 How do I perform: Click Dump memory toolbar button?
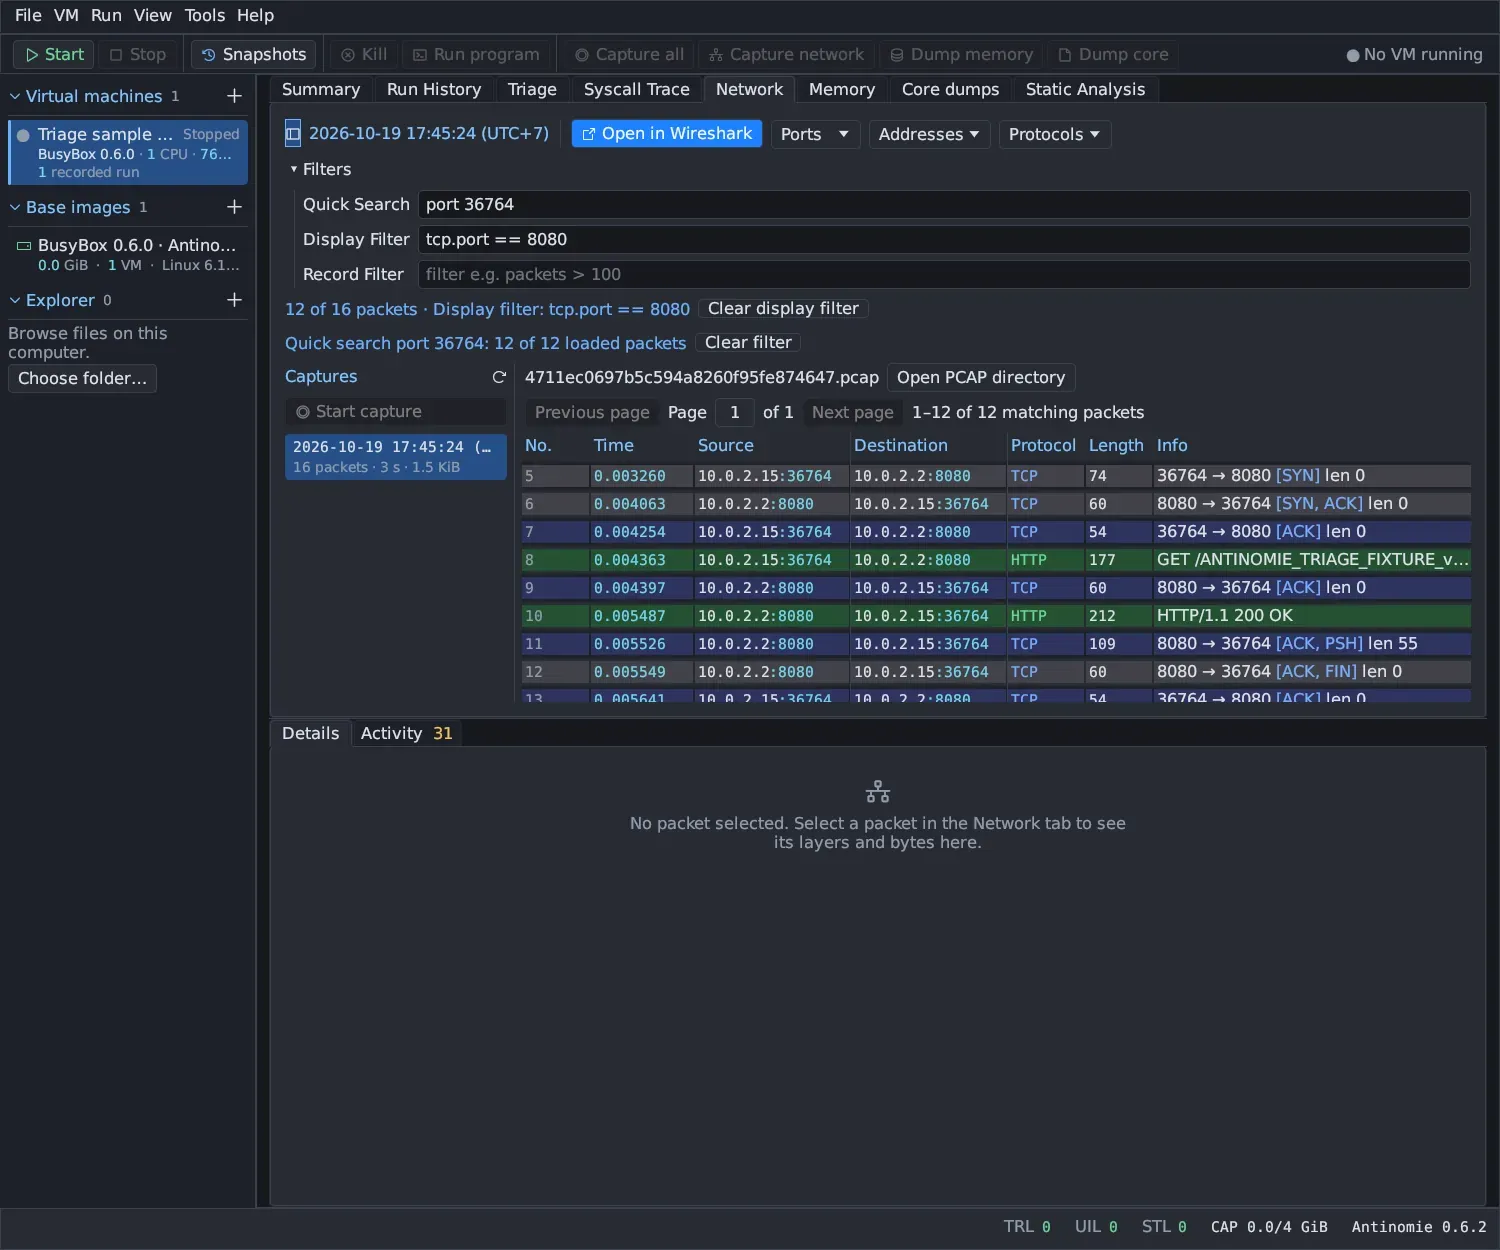(961, 54)
